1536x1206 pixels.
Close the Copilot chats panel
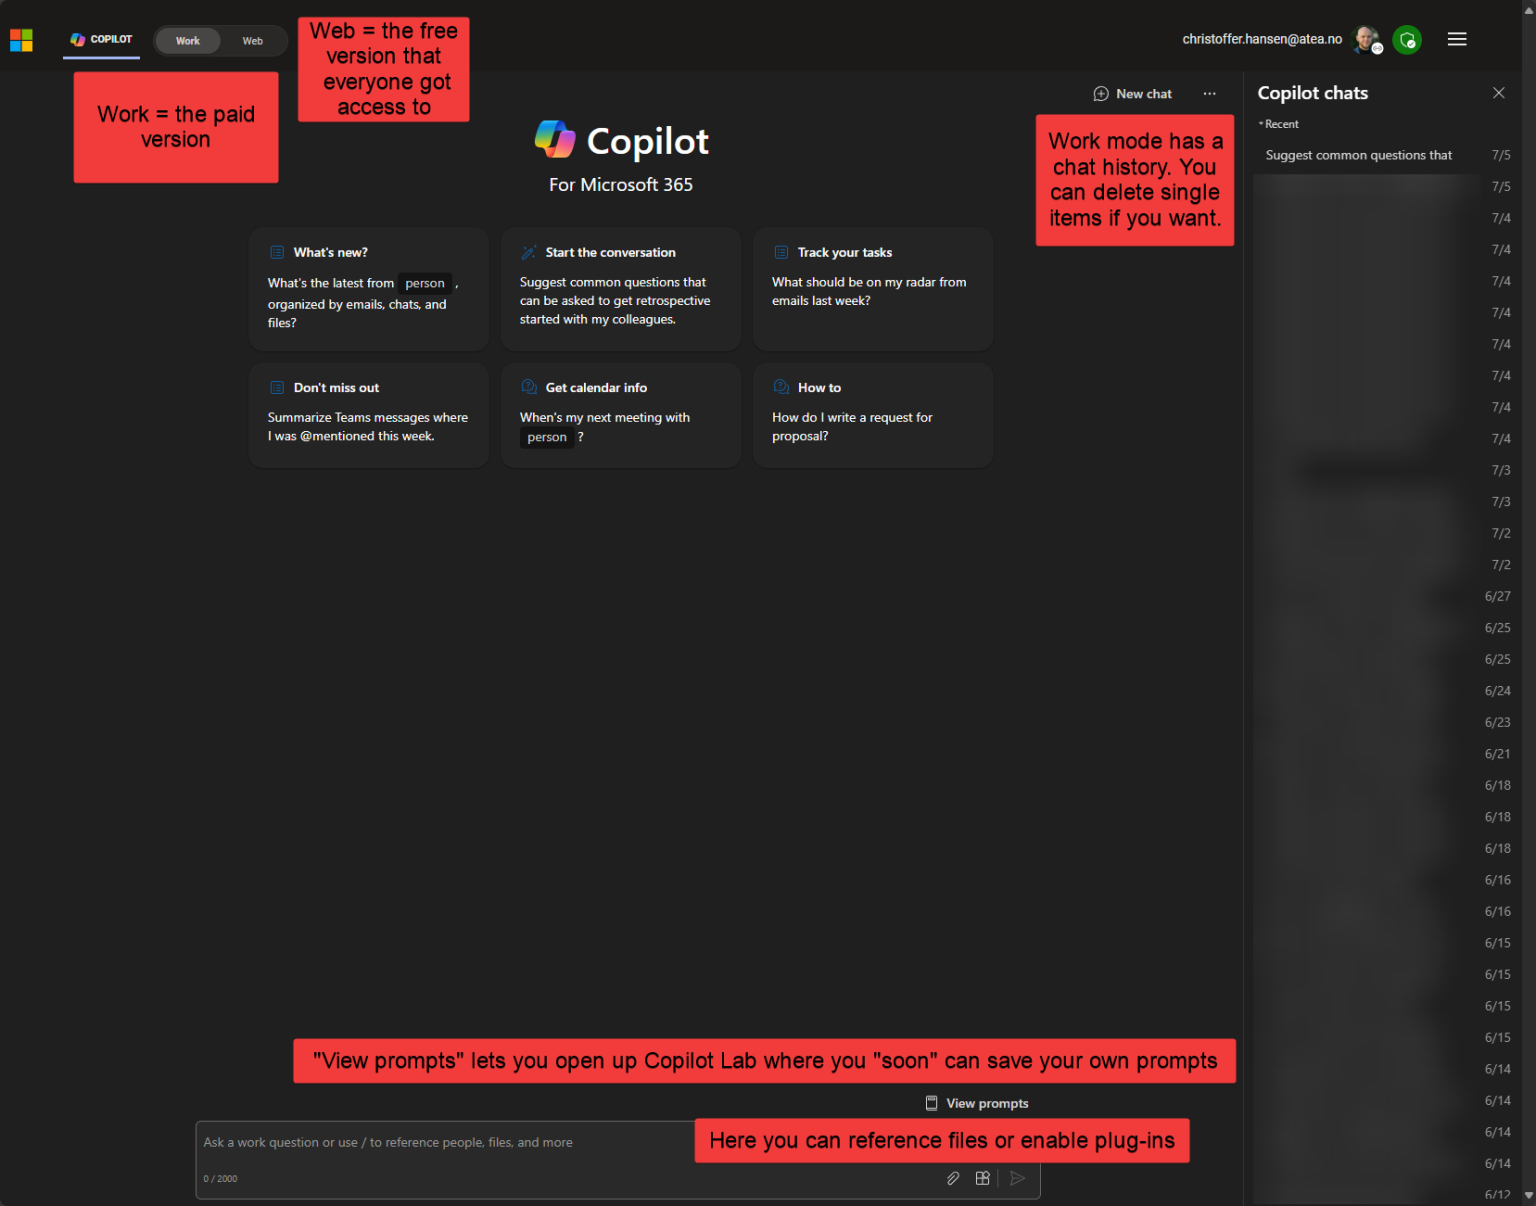click(1498, 93)
